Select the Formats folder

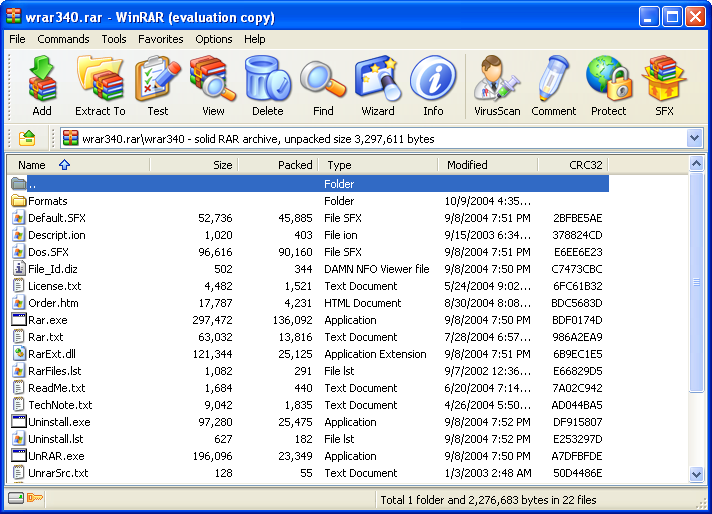click(x=48, y=201)
